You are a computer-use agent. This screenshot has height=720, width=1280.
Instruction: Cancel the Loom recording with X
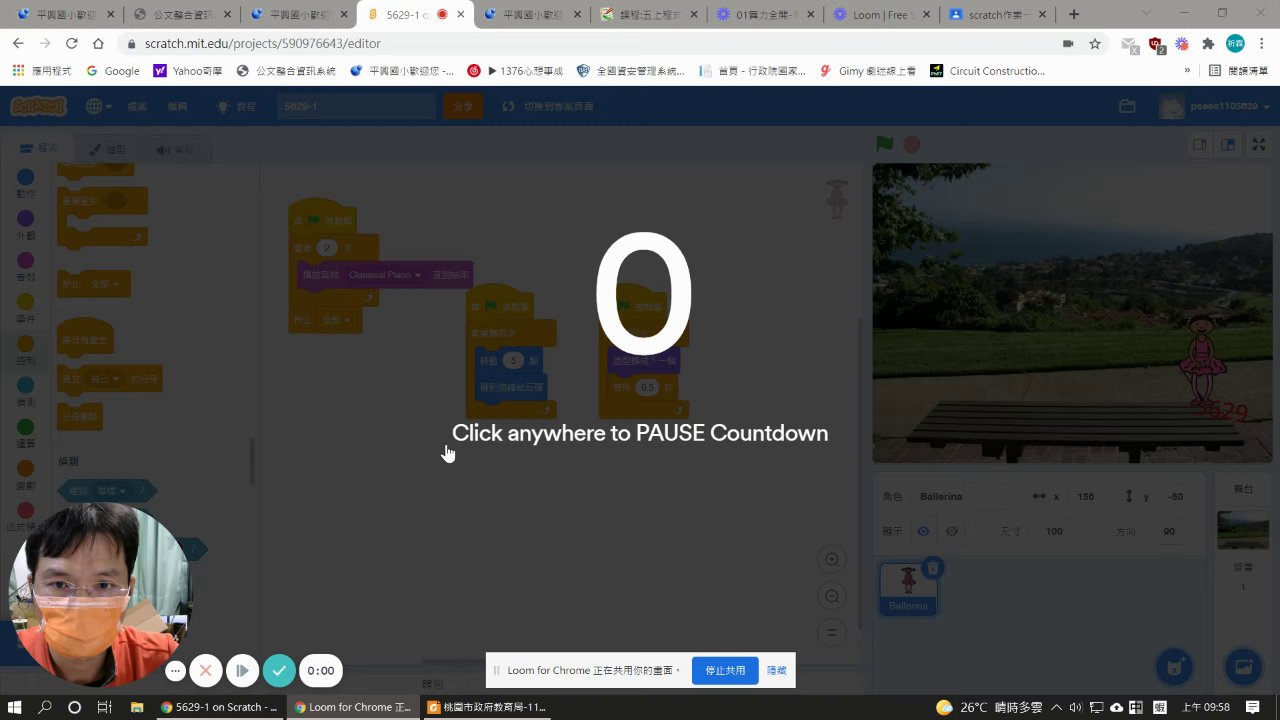point(206,670)
